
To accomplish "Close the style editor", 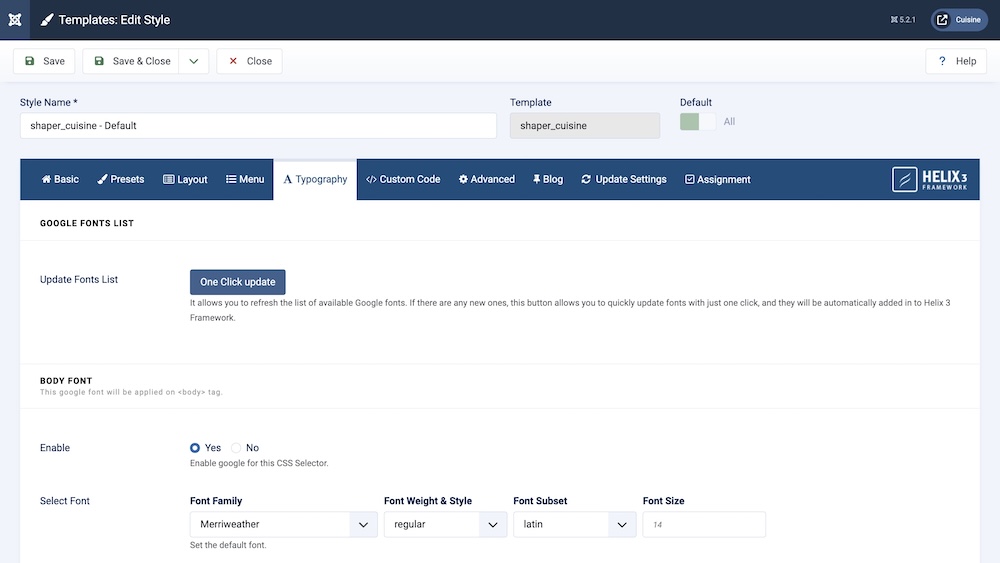I will (x=249, y=61).
